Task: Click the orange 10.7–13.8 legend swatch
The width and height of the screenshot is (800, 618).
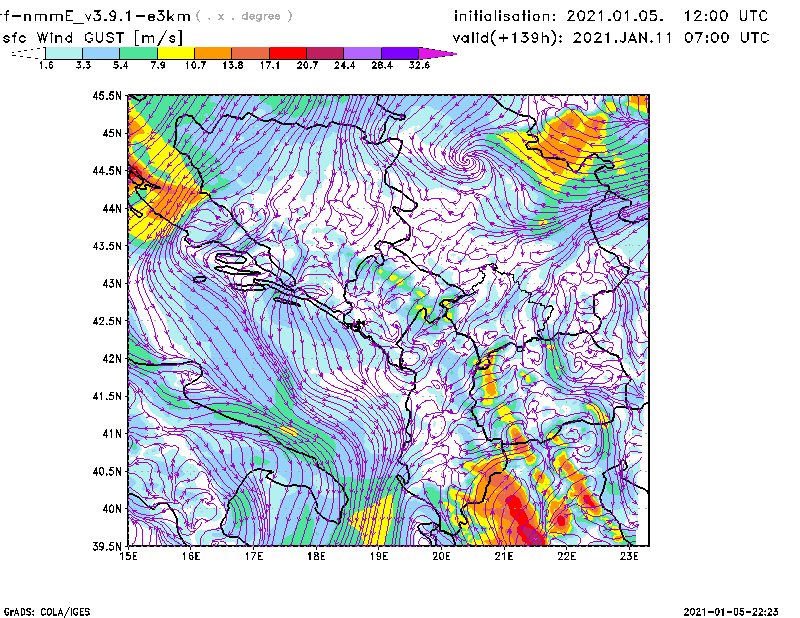Action: click(213, 53)
